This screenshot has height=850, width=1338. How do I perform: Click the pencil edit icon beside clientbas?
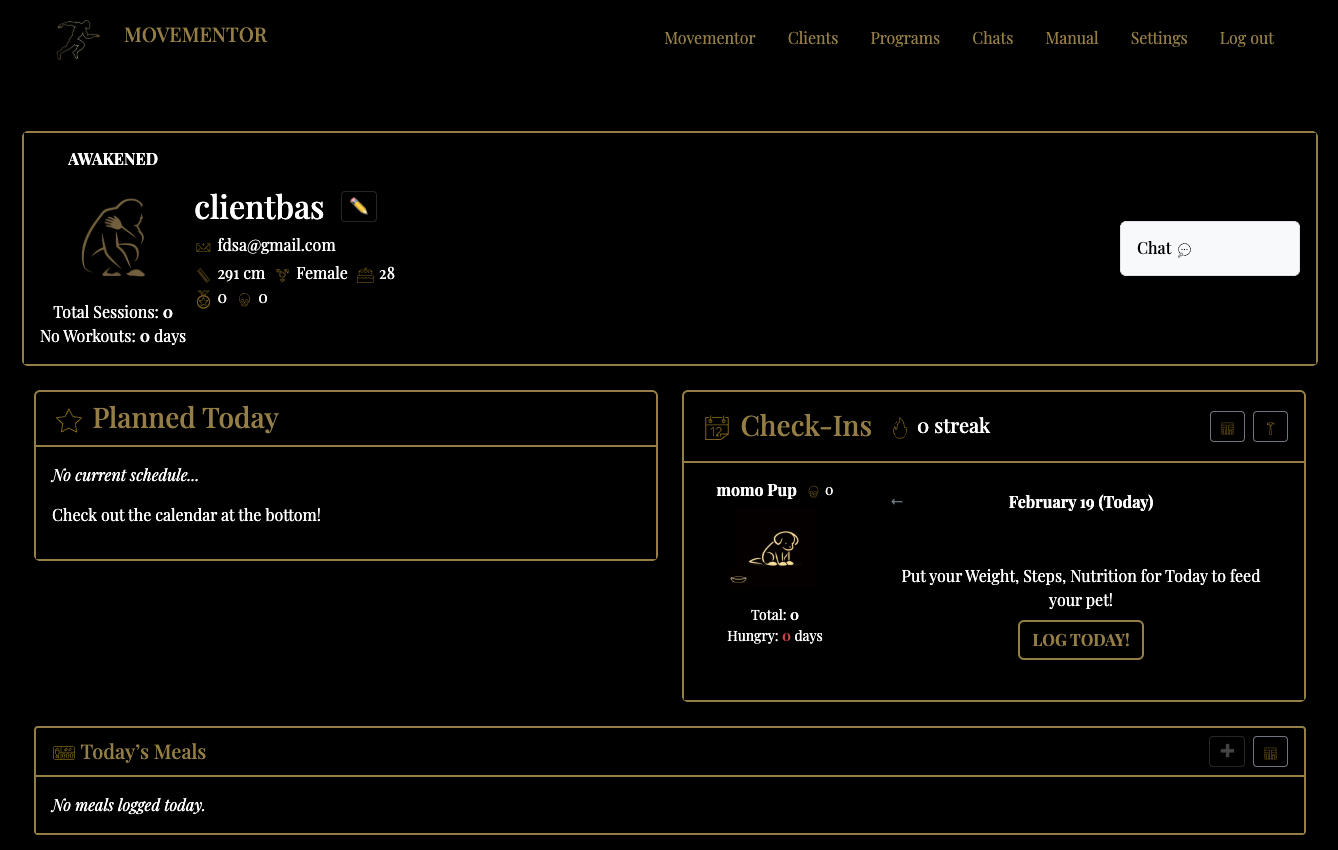click(358, 207)
